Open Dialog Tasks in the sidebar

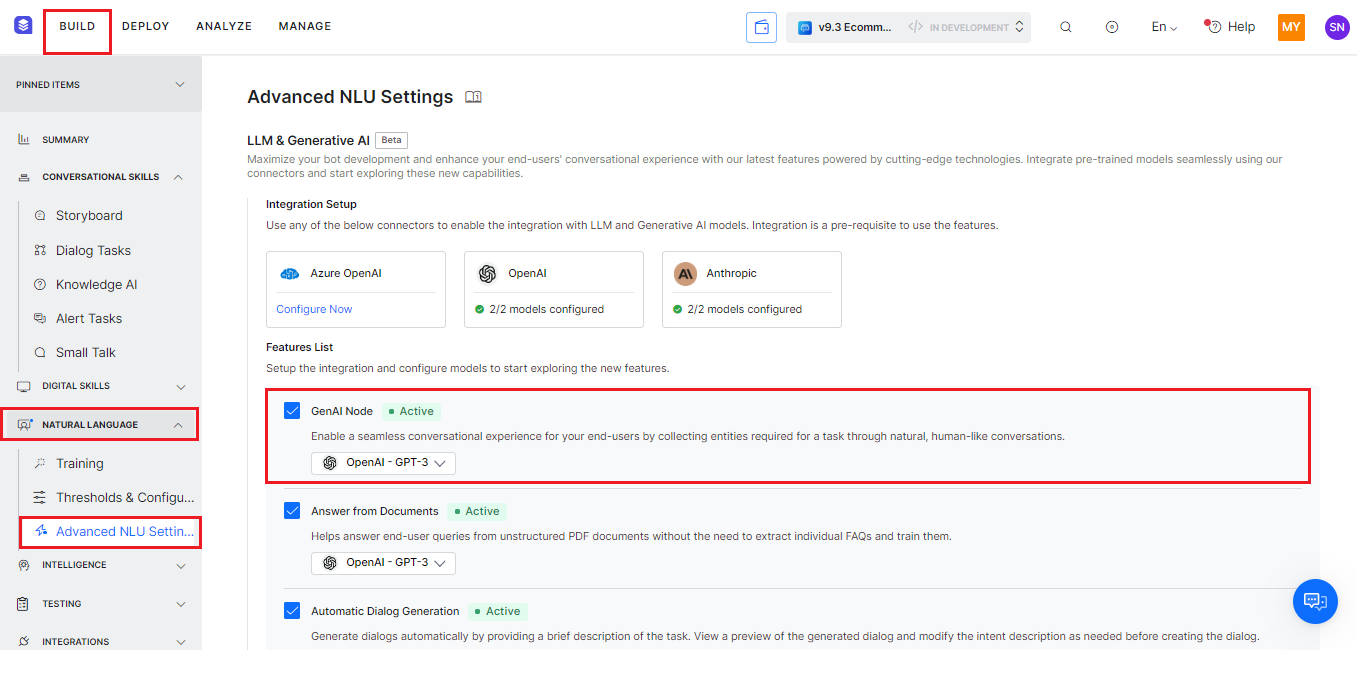pyautogui.click(x=93, y=250)
